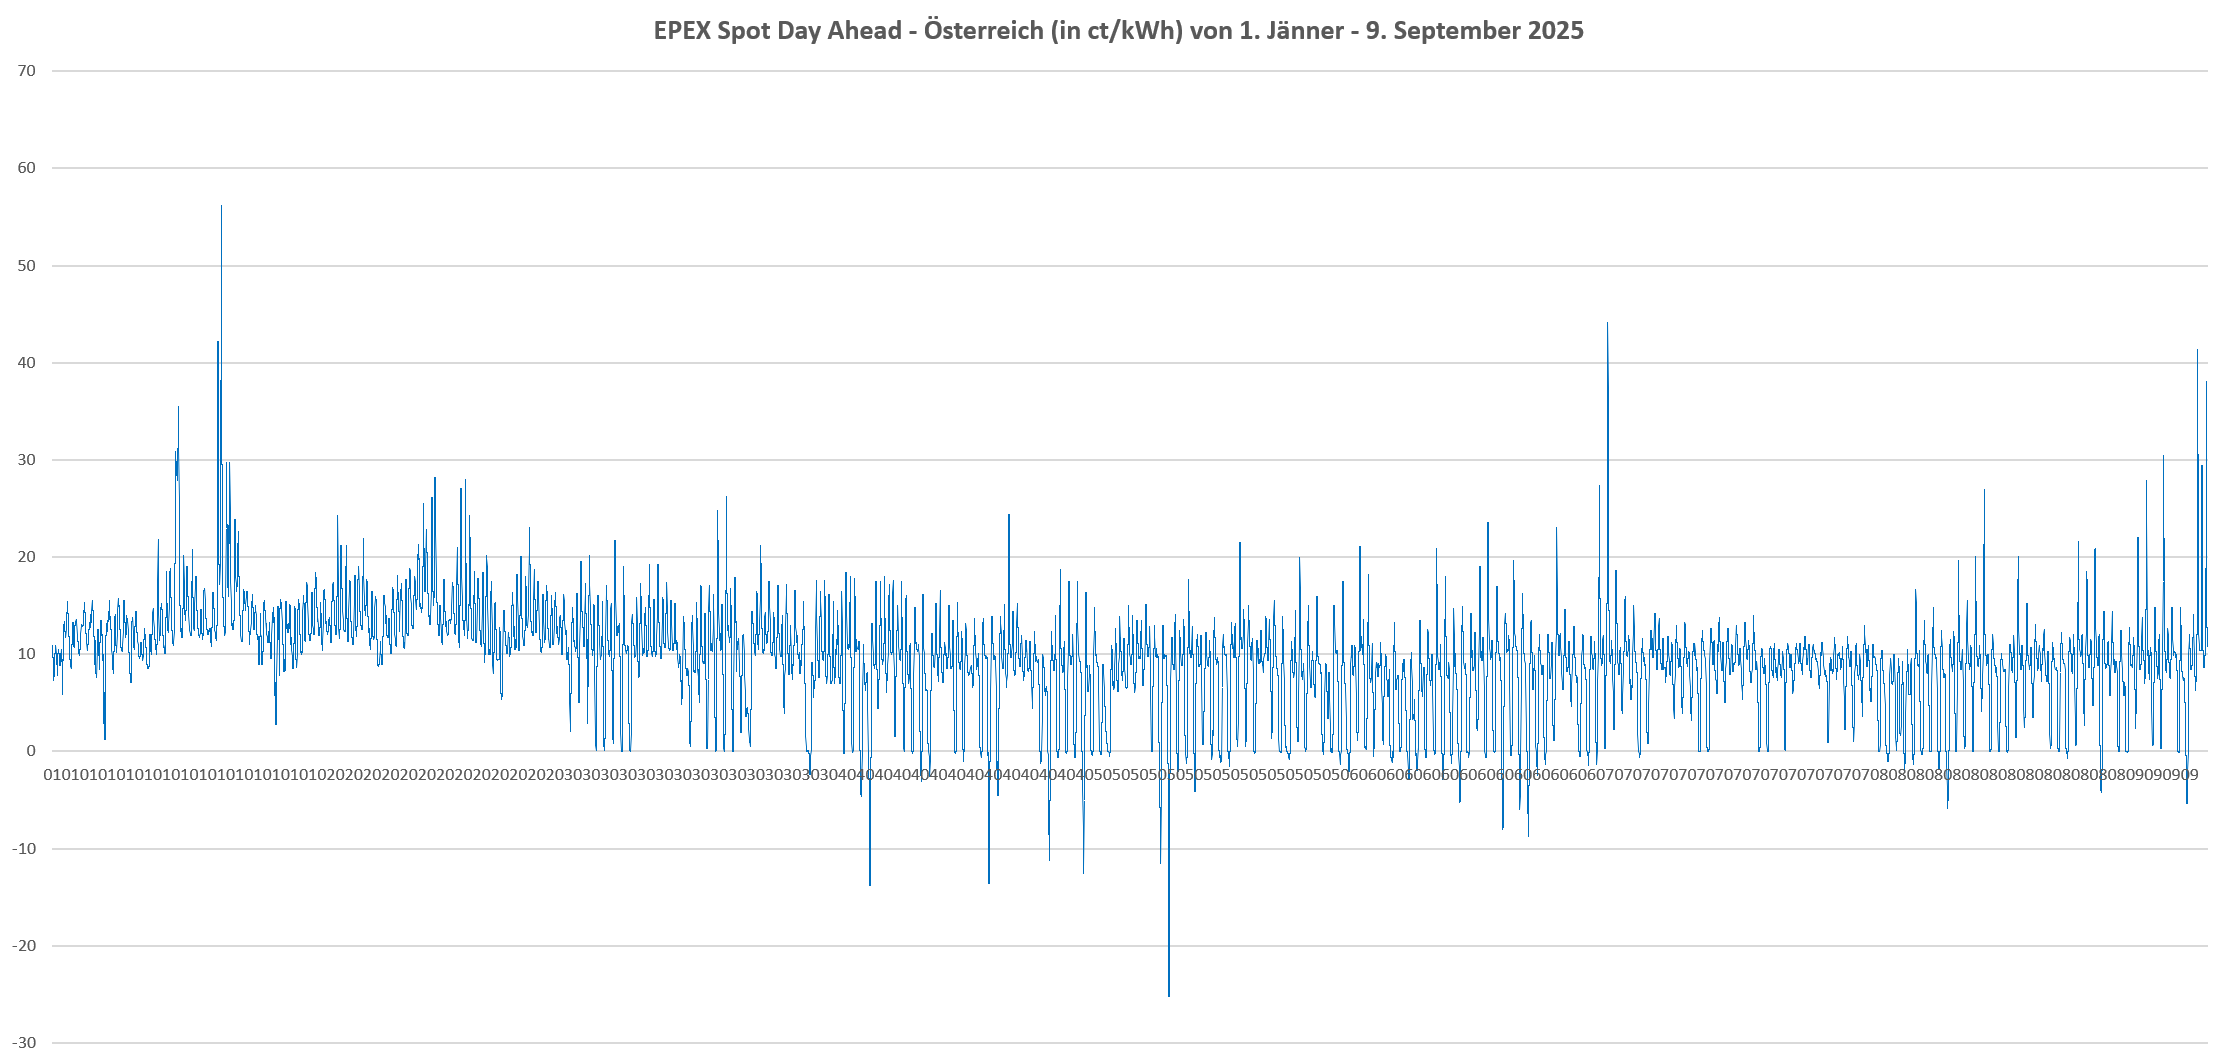The height and width of the screenshot is (1059, 2235).
Task: Click "2025" at the end of the title
Action: (1555, 31)
